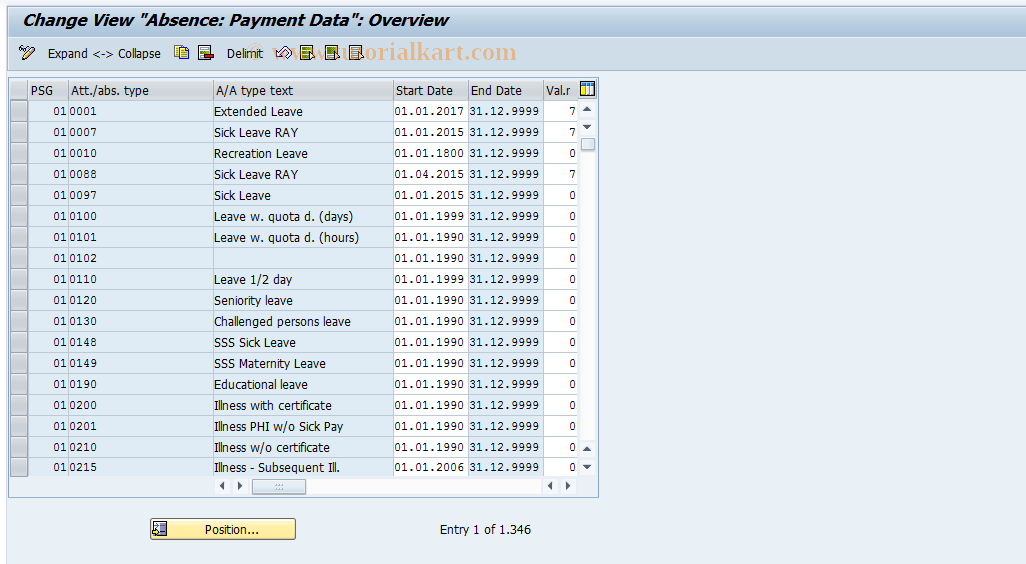Select row marker for Recreation Leave
The image size is (1026, 564).
coord(19,153)
